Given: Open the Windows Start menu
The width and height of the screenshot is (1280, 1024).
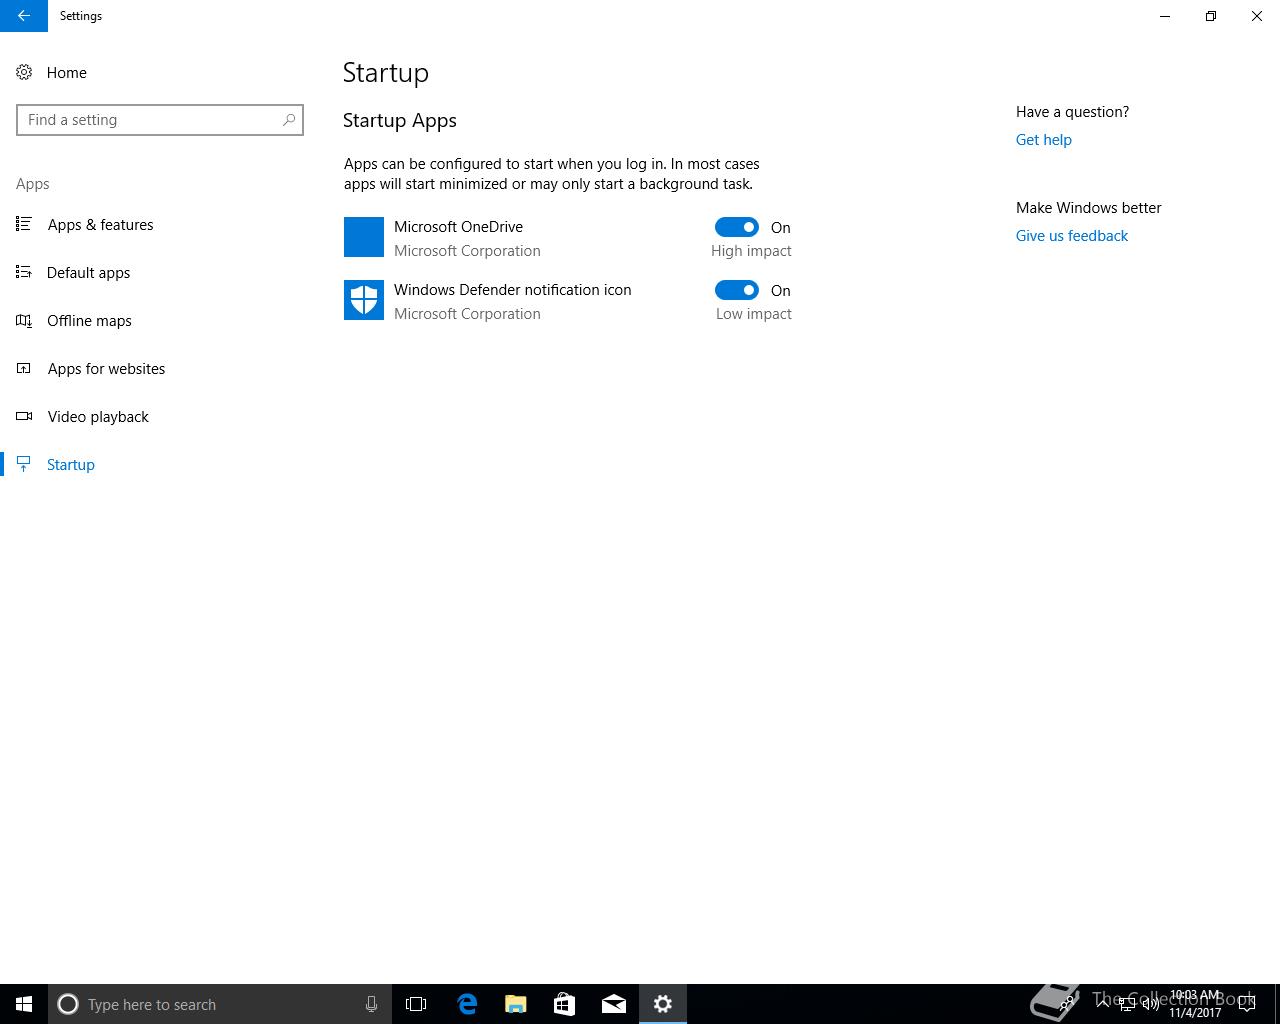Looking at the screenshot, I should point(24,1004).
